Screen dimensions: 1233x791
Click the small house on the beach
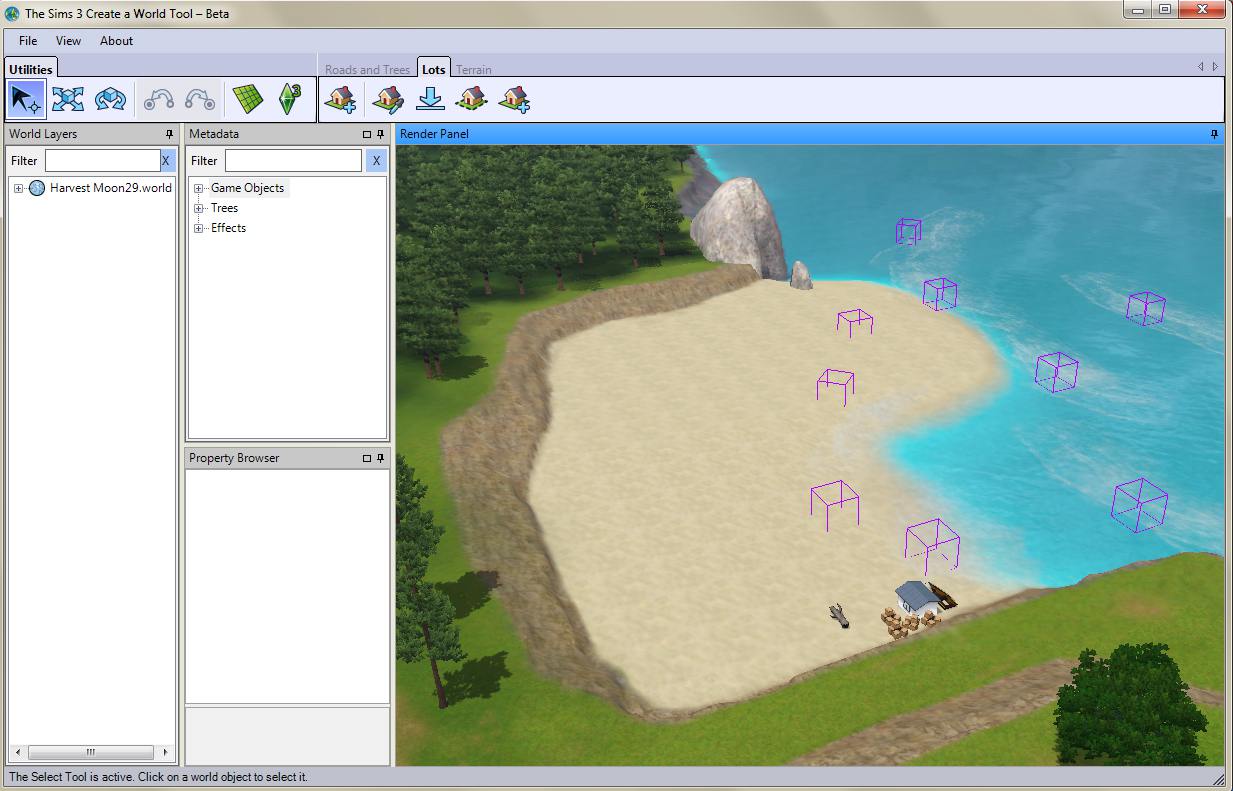pyautogui.click(x=919, y=598)
